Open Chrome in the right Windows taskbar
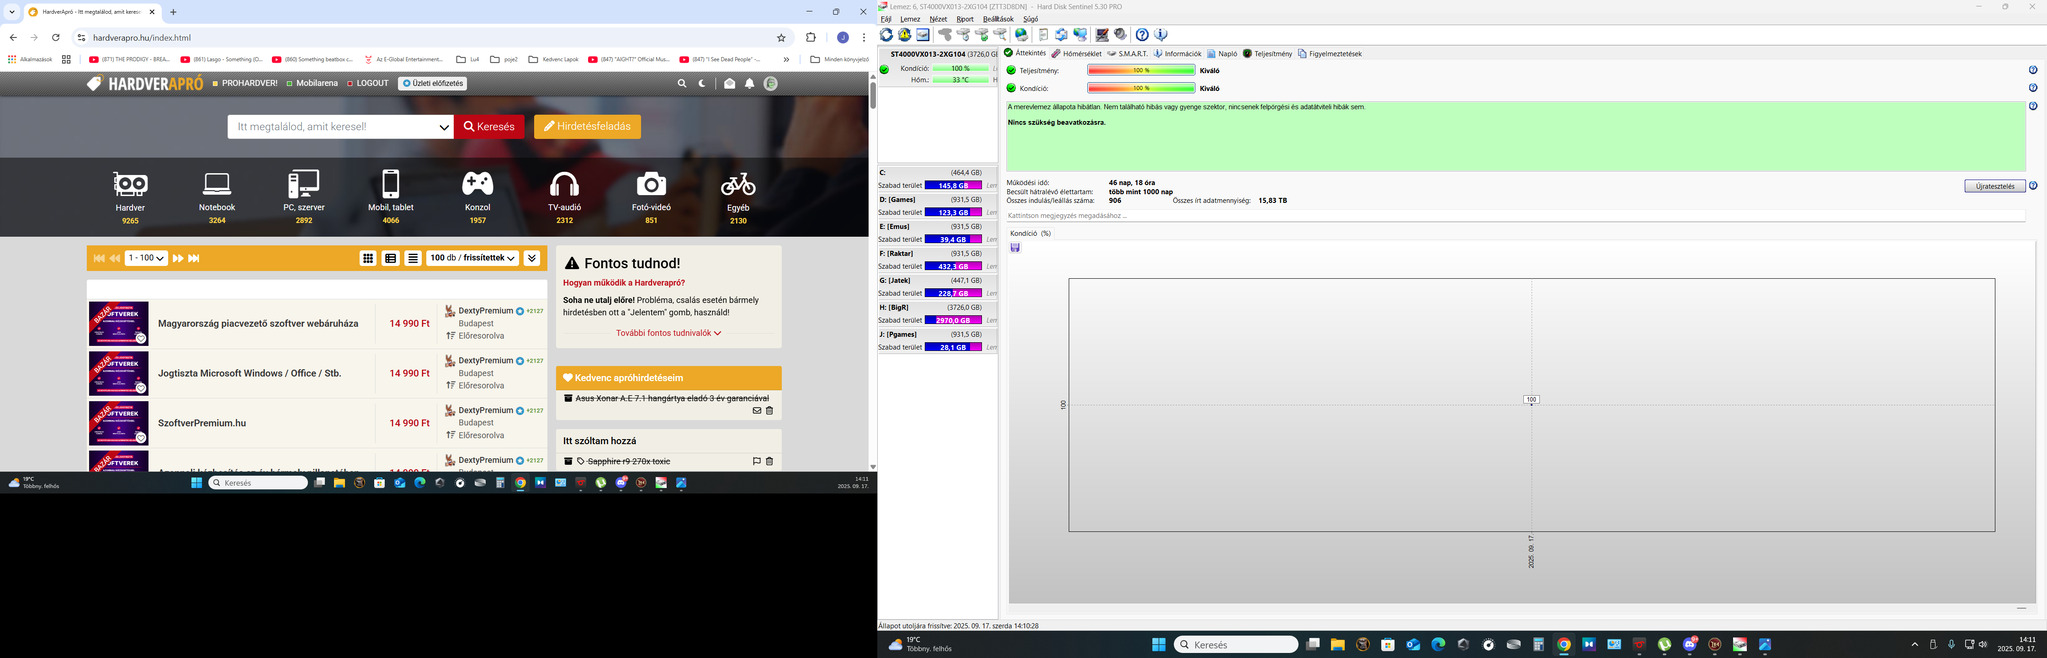 pos(1564,645)
